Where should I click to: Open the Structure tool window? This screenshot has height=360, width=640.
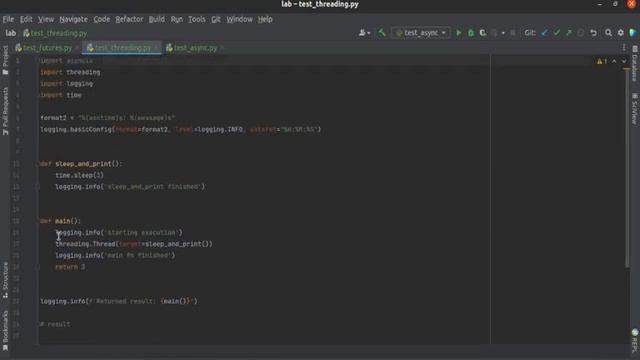coord(5,280)
